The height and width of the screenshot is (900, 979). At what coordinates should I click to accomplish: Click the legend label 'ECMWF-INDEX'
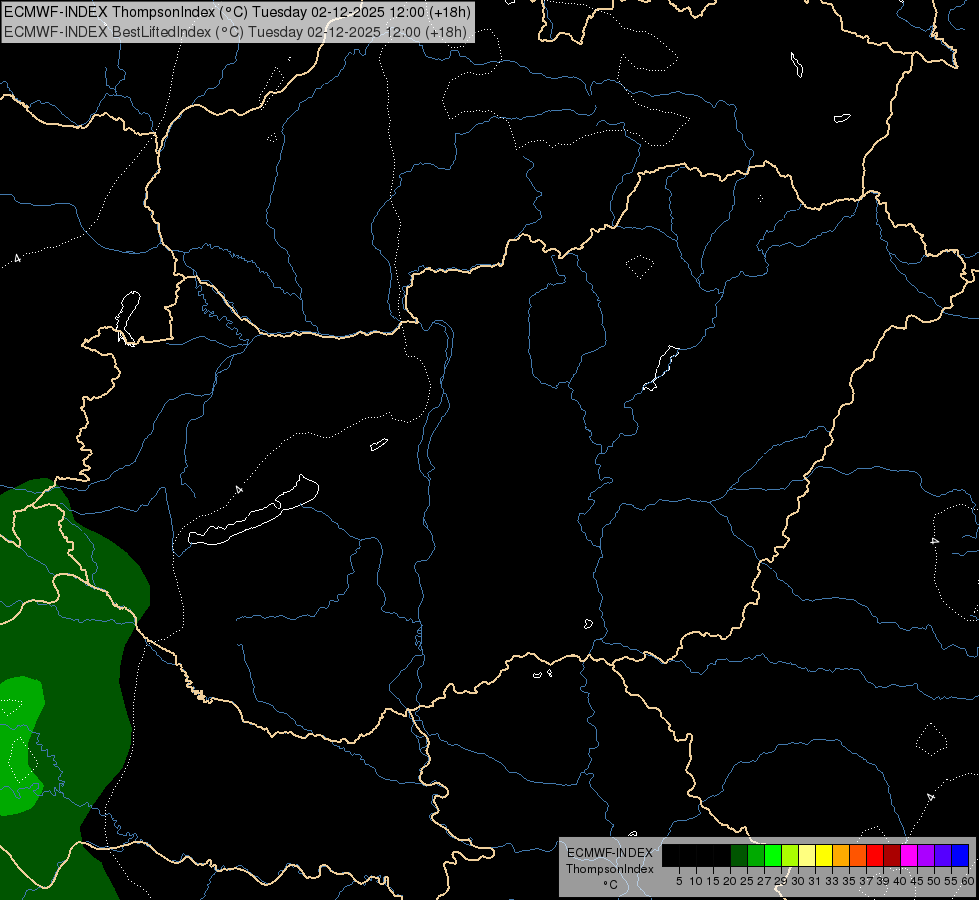610,853
